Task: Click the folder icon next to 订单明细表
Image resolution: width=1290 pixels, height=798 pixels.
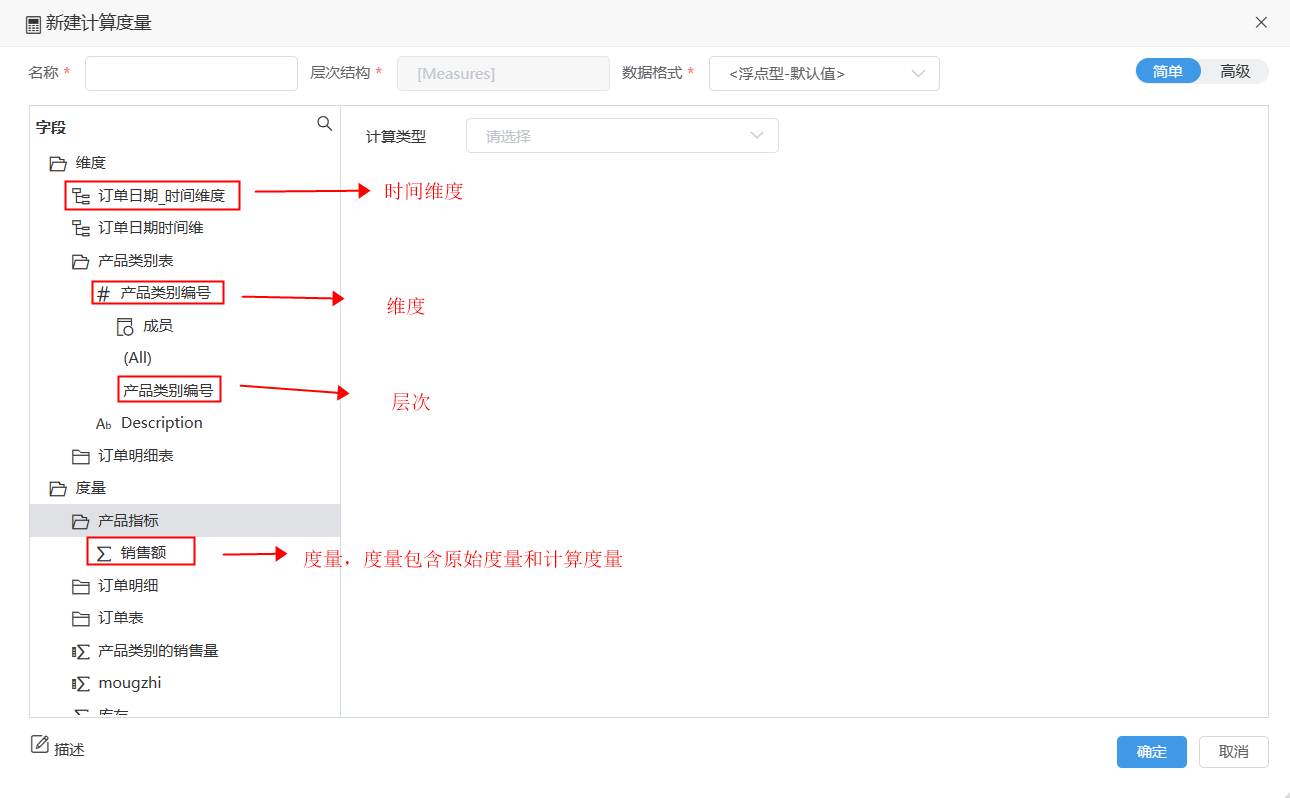Action: [x=81, y=457]
